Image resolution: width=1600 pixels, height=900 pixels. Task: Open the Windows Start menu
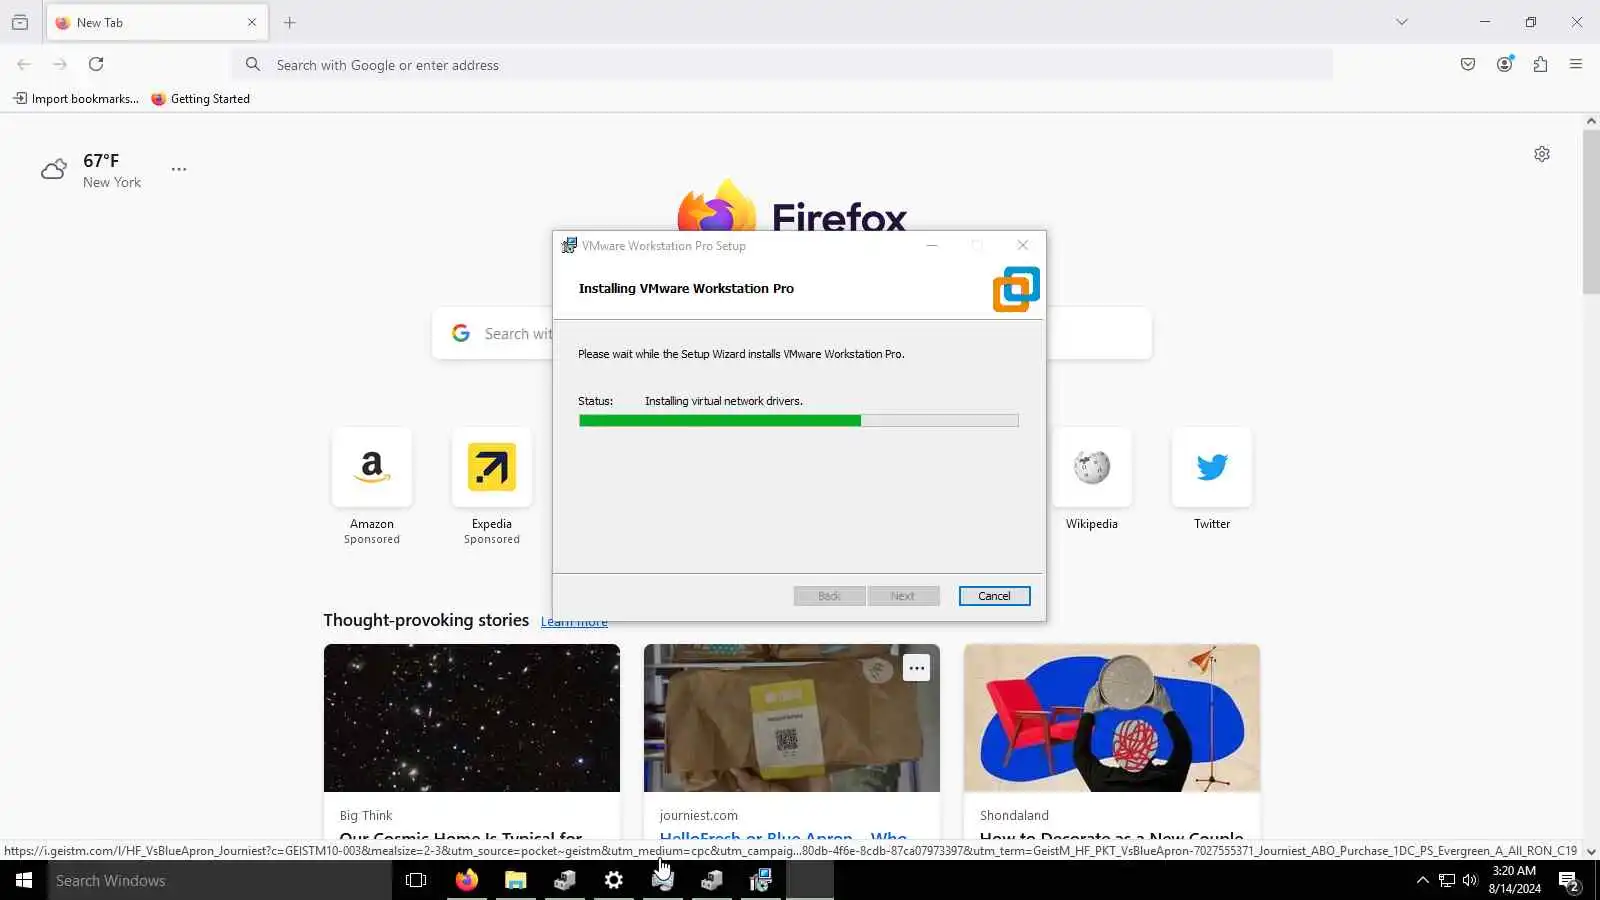point(24,880)
